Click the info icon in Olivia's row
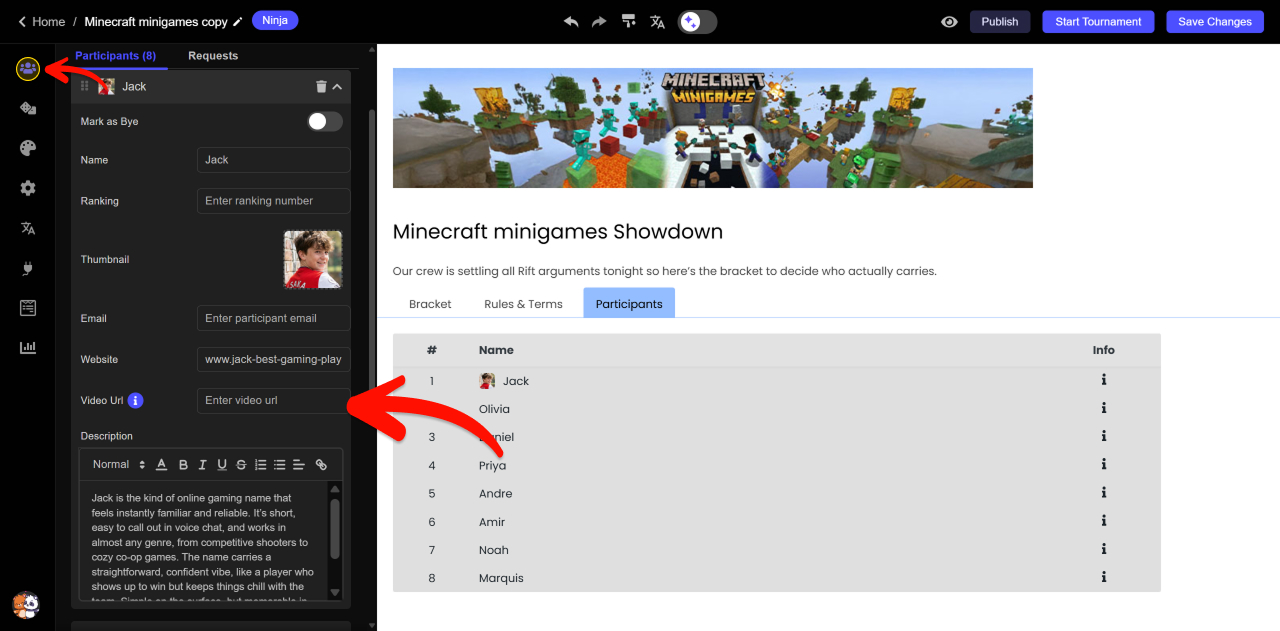This screenshot has height=631, width=1280. pos(1103,408)
